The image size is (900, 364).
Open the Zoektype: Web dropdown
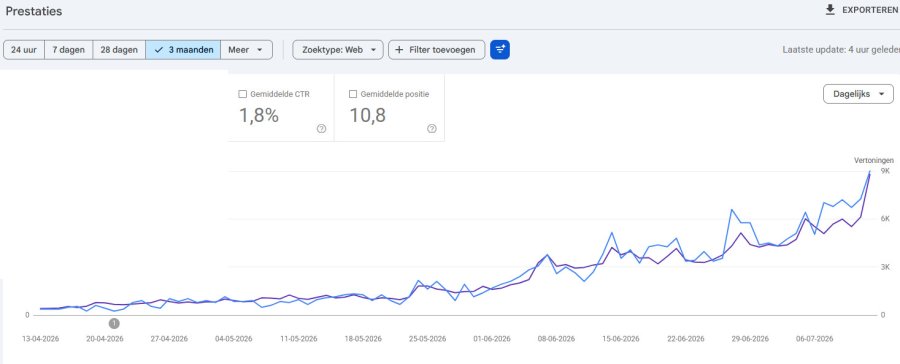(338, 50)
